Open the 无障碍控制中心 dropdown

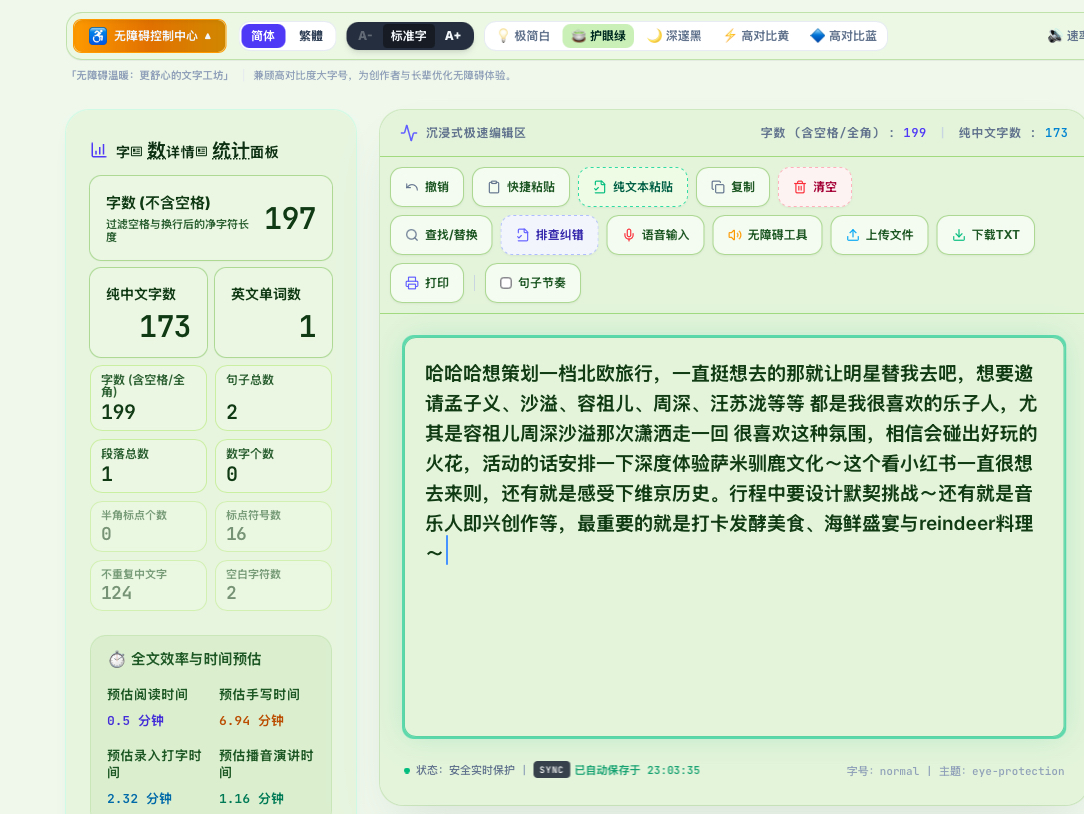(149, 36)
